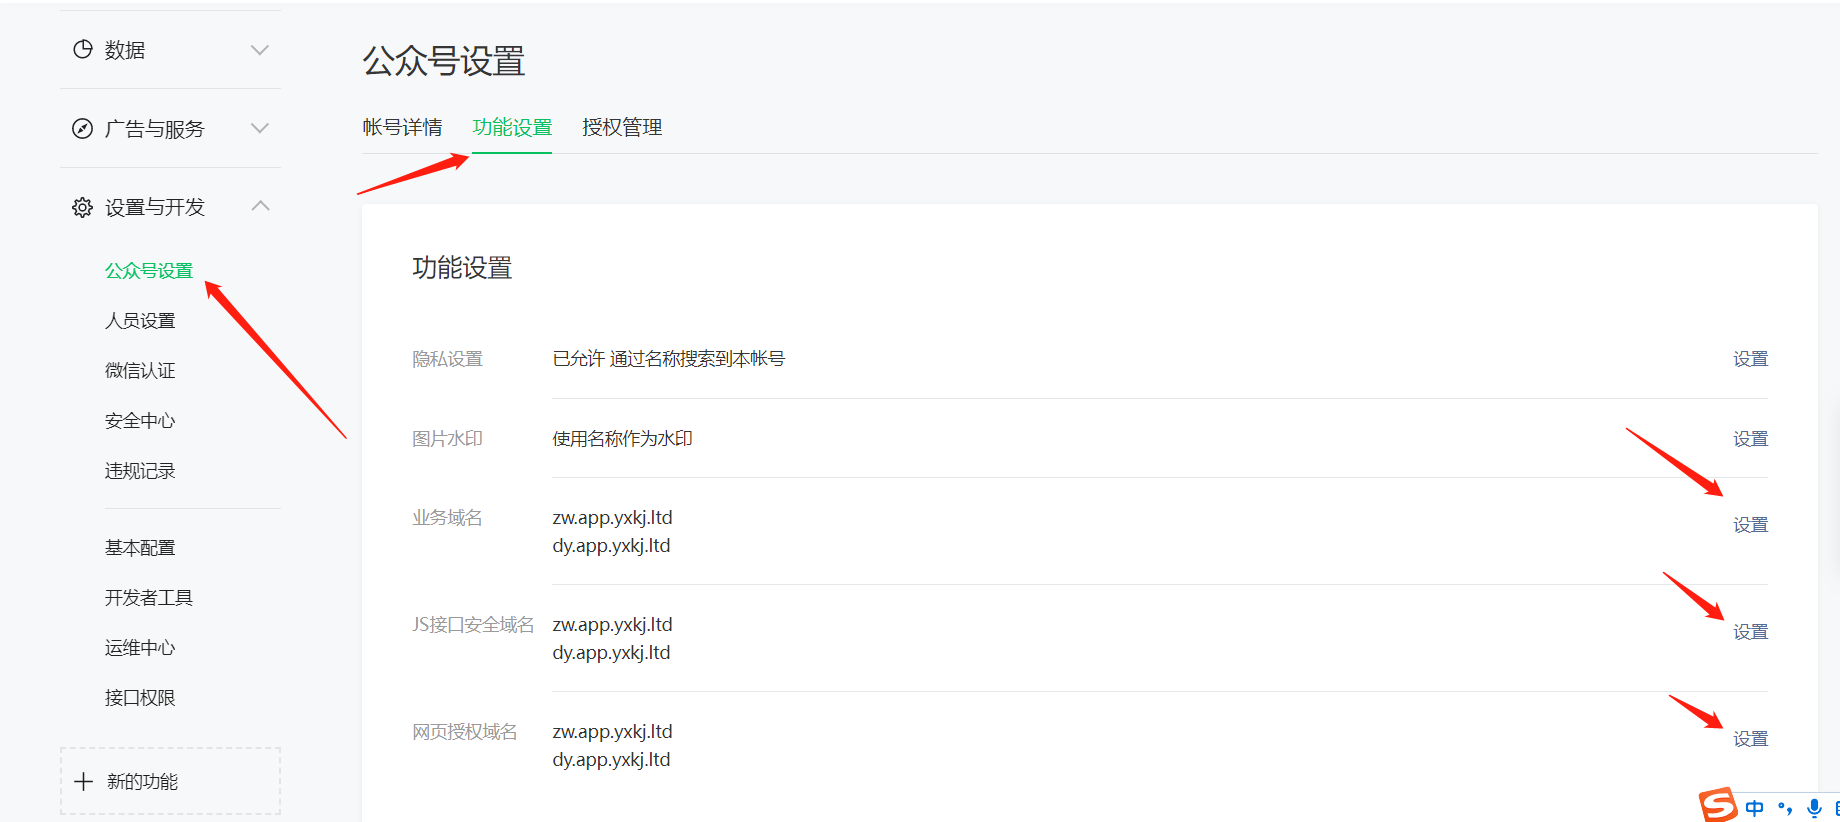The width and height of the screenshot is (1840, 822).
Task: Click the 图片水印 row label
Action: (x=447, y=438)
